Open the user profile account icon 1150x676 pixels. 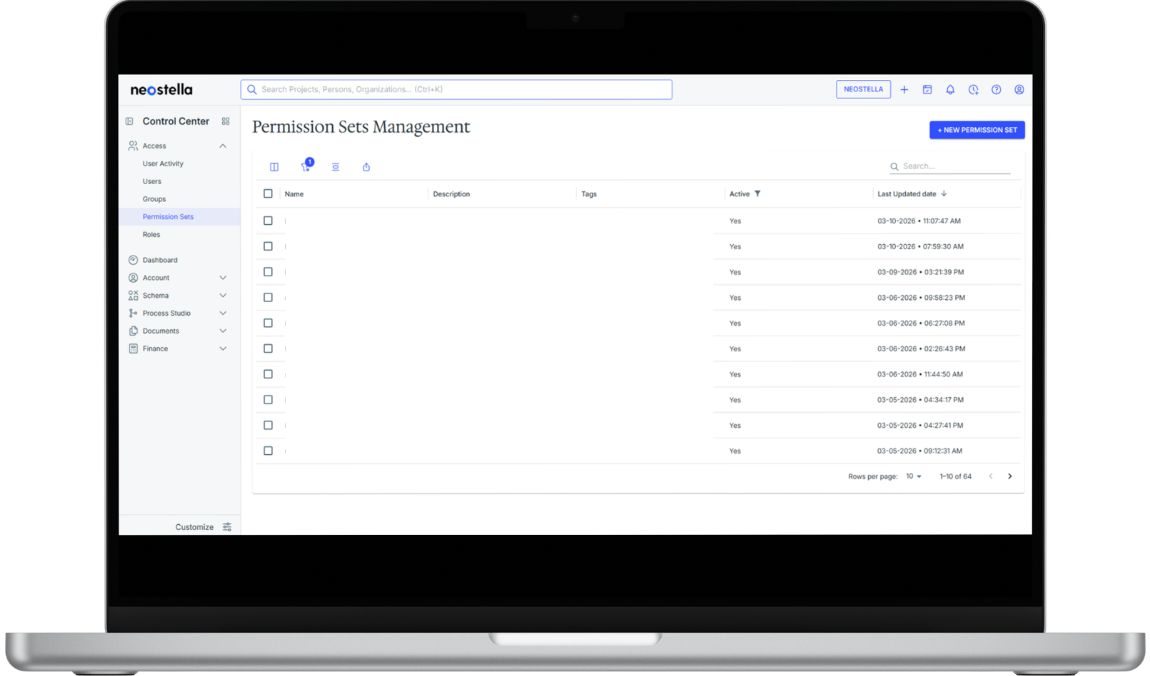1019,90
